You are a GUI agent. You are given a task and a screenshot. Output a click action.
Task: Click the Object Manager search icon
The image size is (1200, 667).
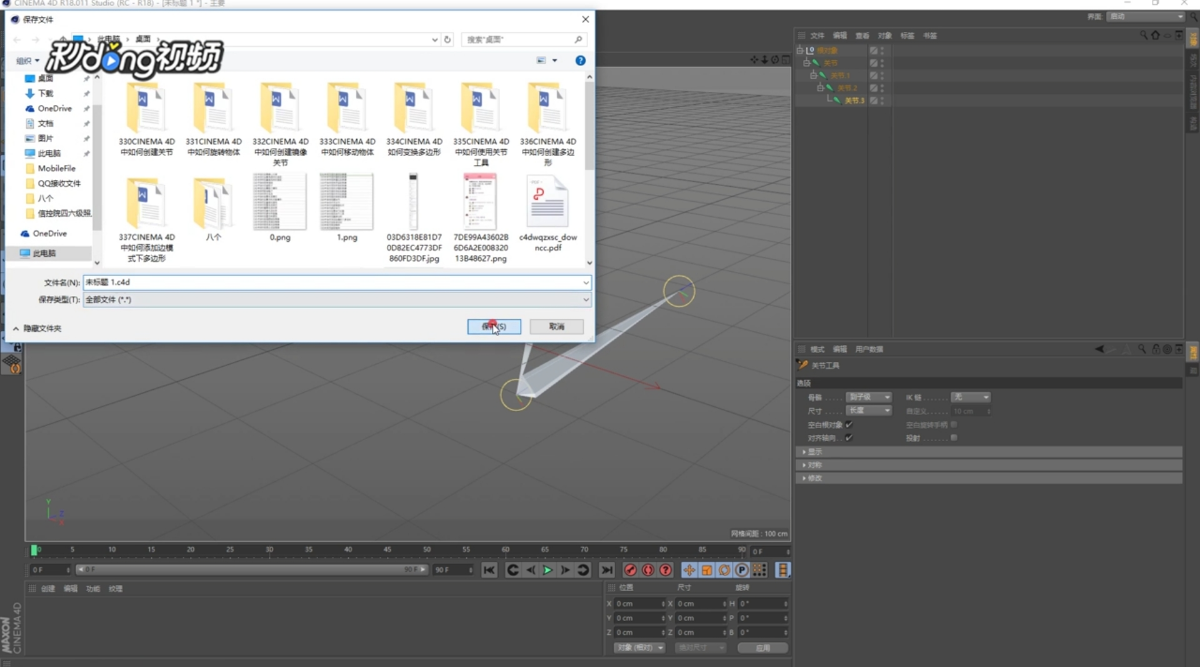tap(1143, 35)
